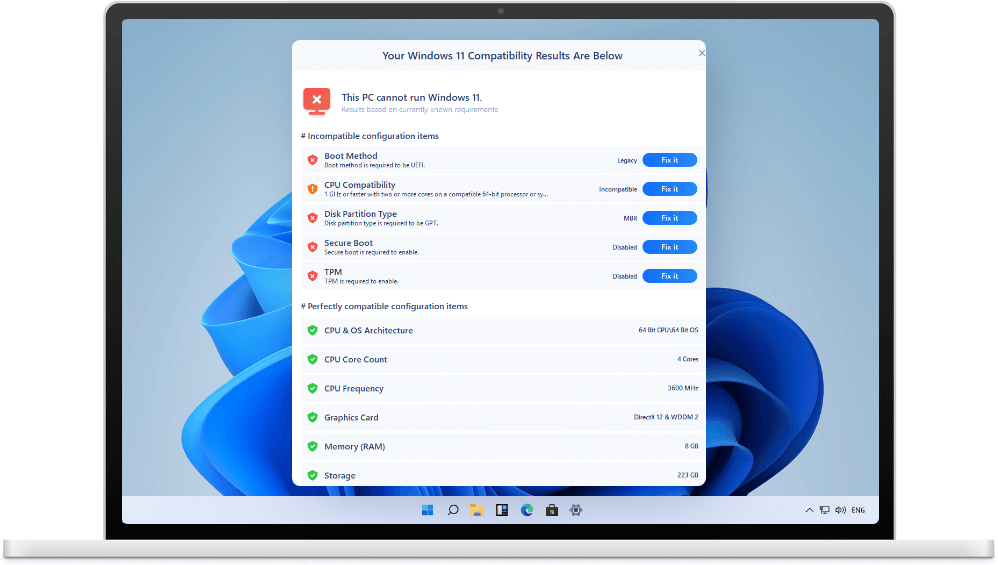Close the compatibility results dialog
998x565 pixels.
701,53
